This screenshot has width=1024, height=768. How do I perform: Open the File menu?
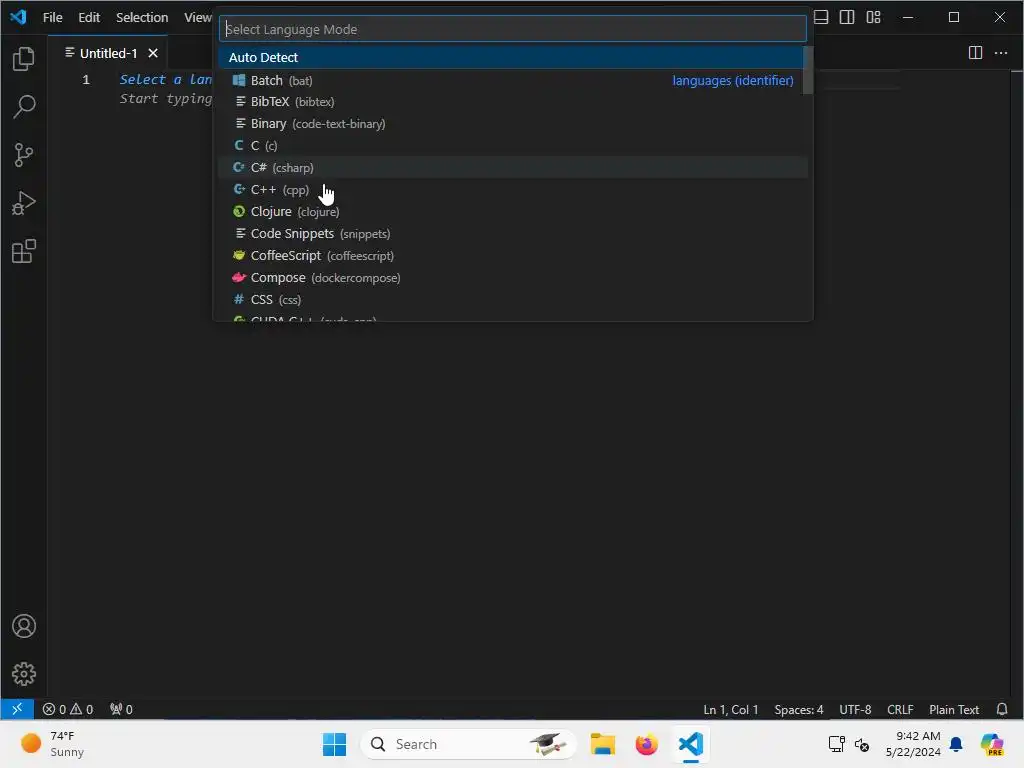click(53, 17)
